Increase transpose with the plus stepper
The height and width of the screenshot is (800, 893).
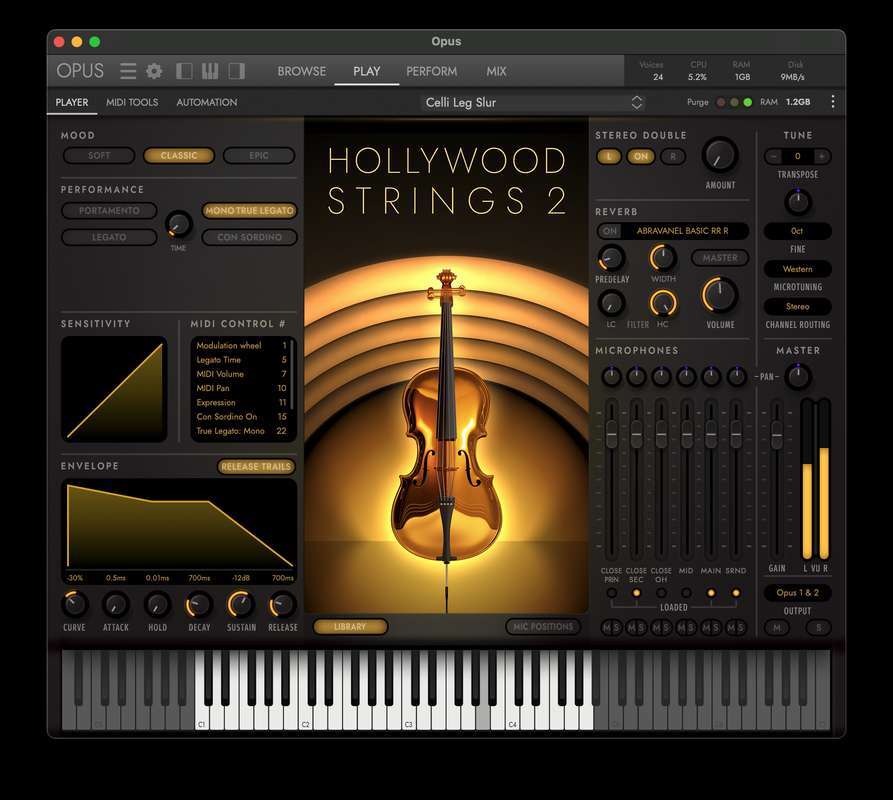pos(822,156)
